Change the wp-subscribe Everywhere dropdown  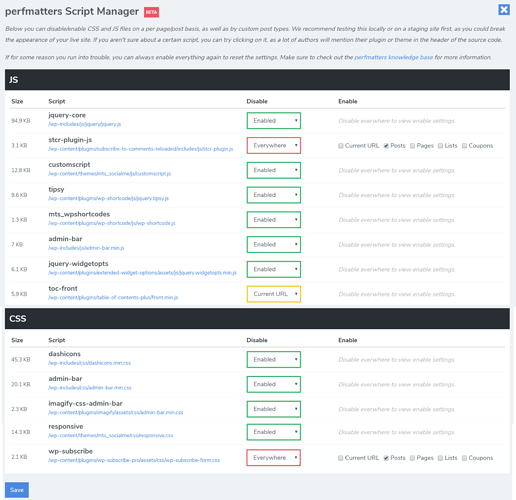pos(273,458)
